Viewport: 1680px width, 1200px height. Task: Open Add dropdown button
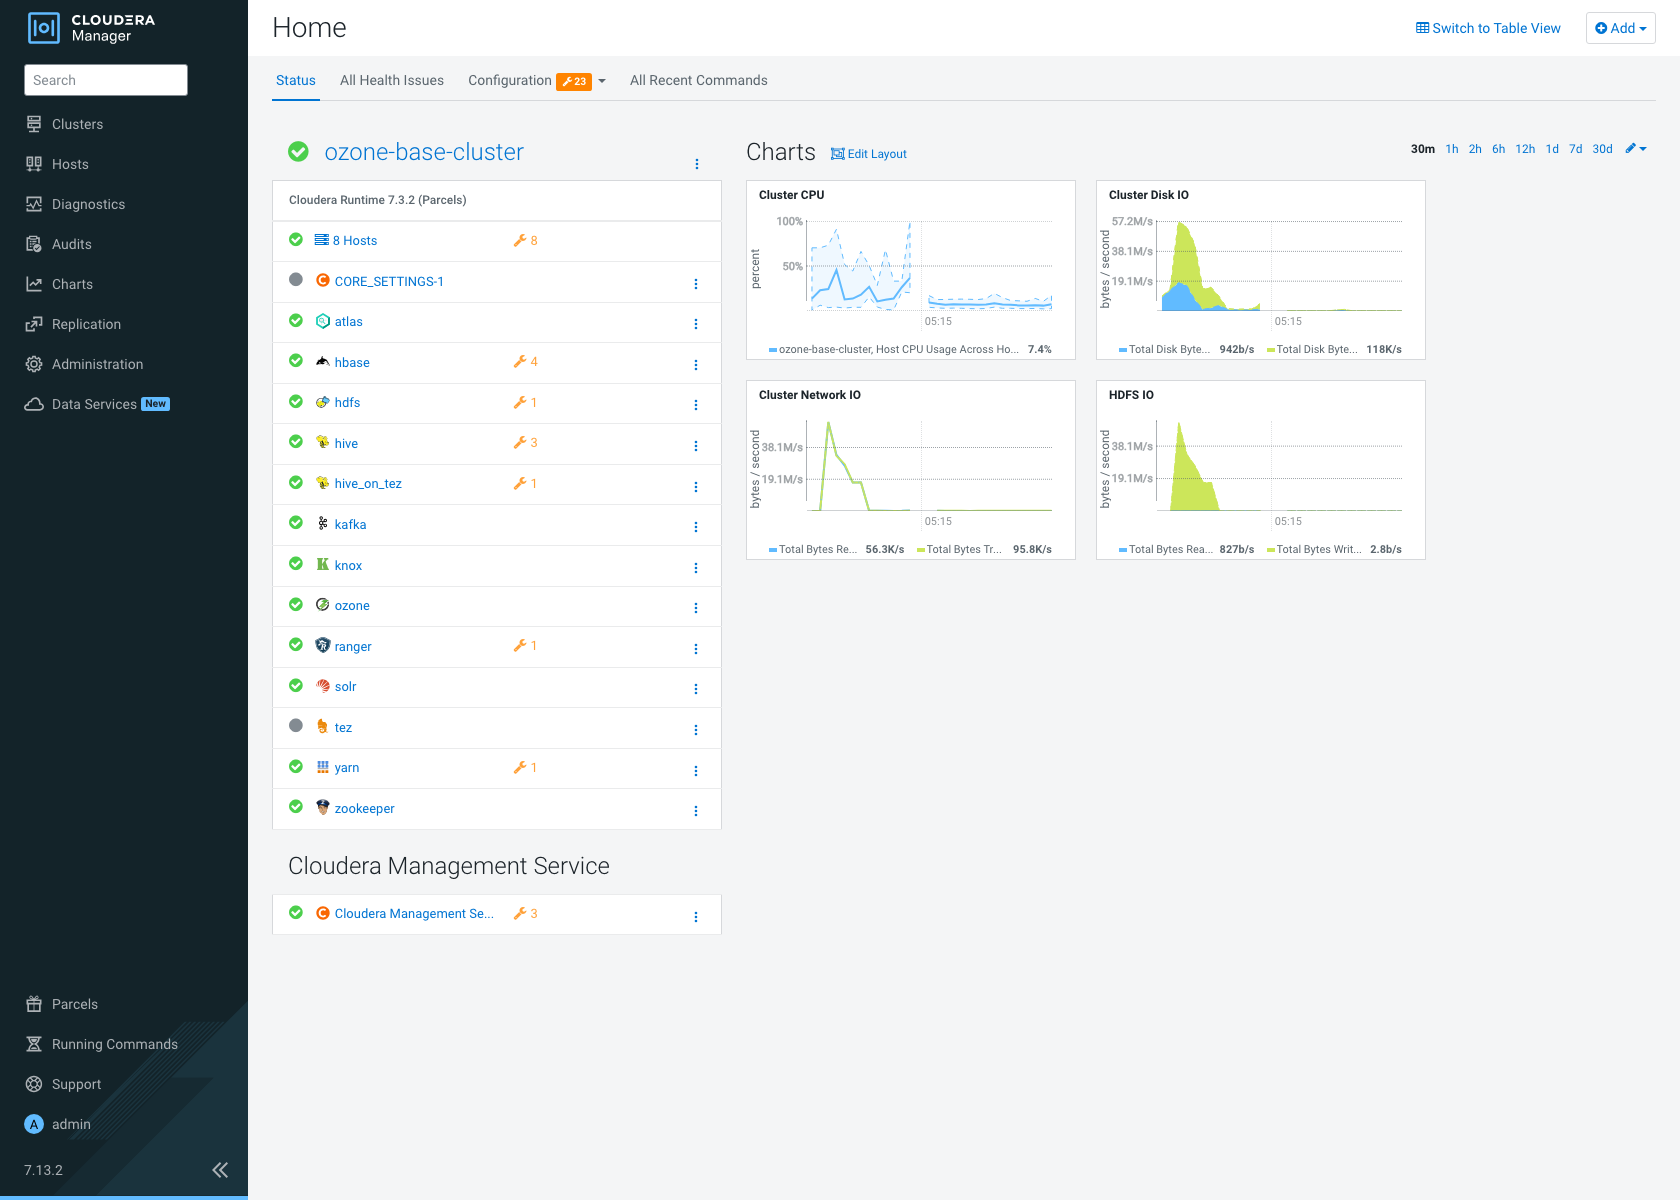(x=1620, y=28)
